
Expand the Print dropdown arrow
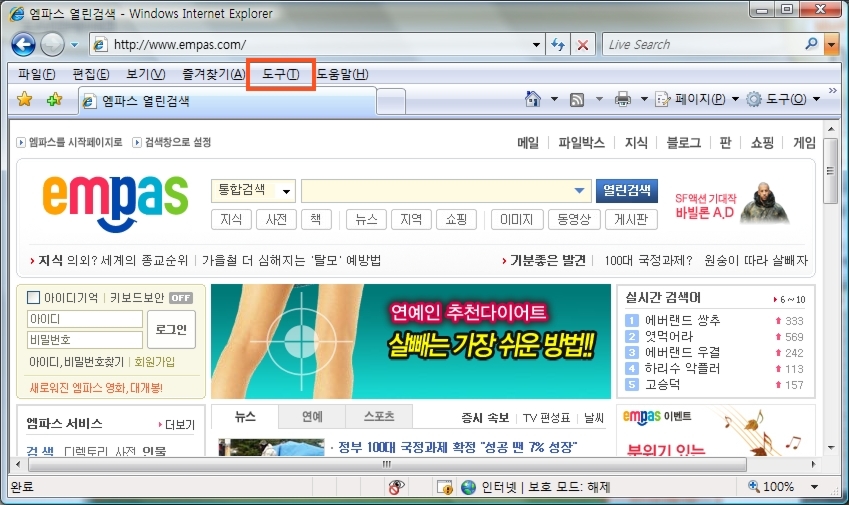click(644, 99)
